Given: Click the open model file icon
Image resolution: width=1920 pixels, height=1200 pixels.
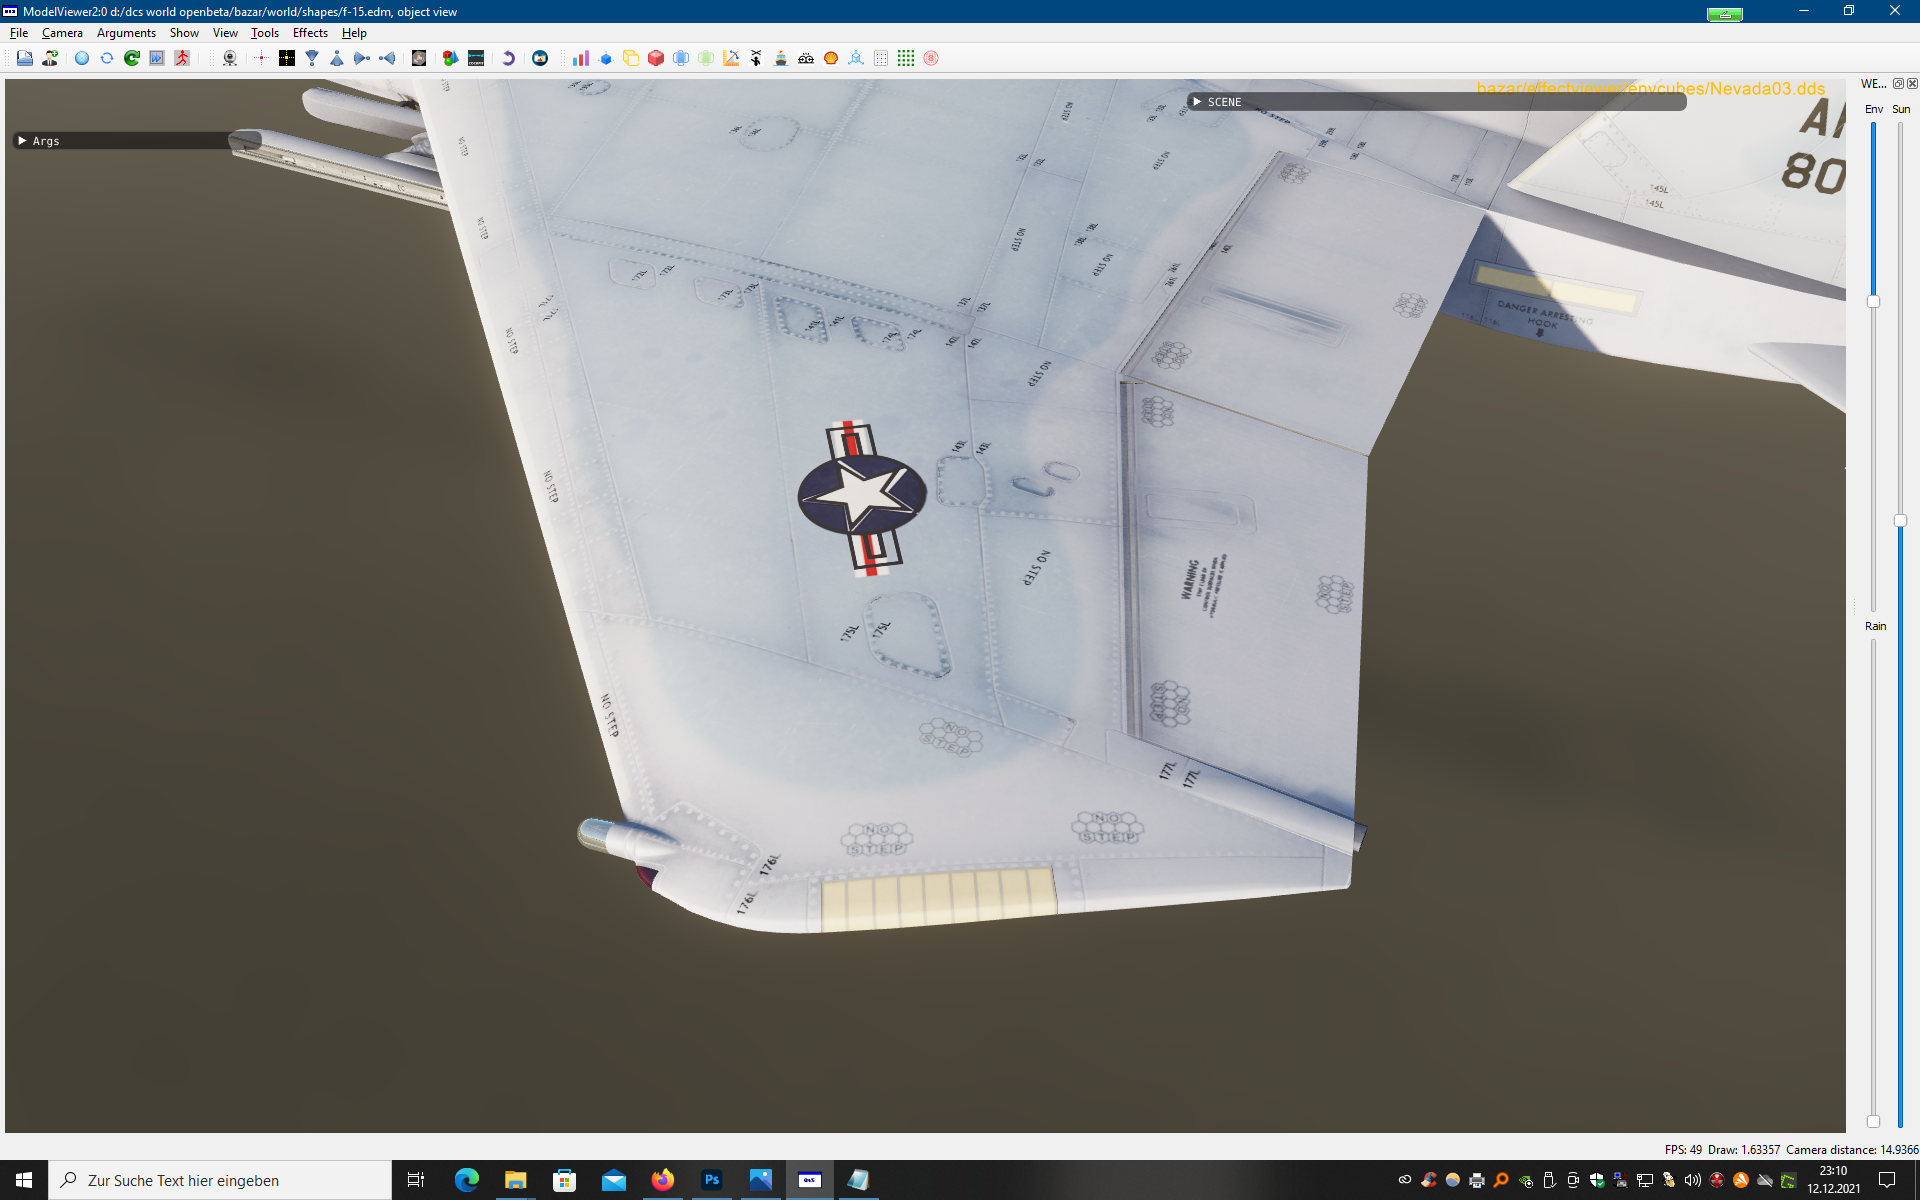Looking at the screenshot, I should pyautogui.click(x=25, y=58).
